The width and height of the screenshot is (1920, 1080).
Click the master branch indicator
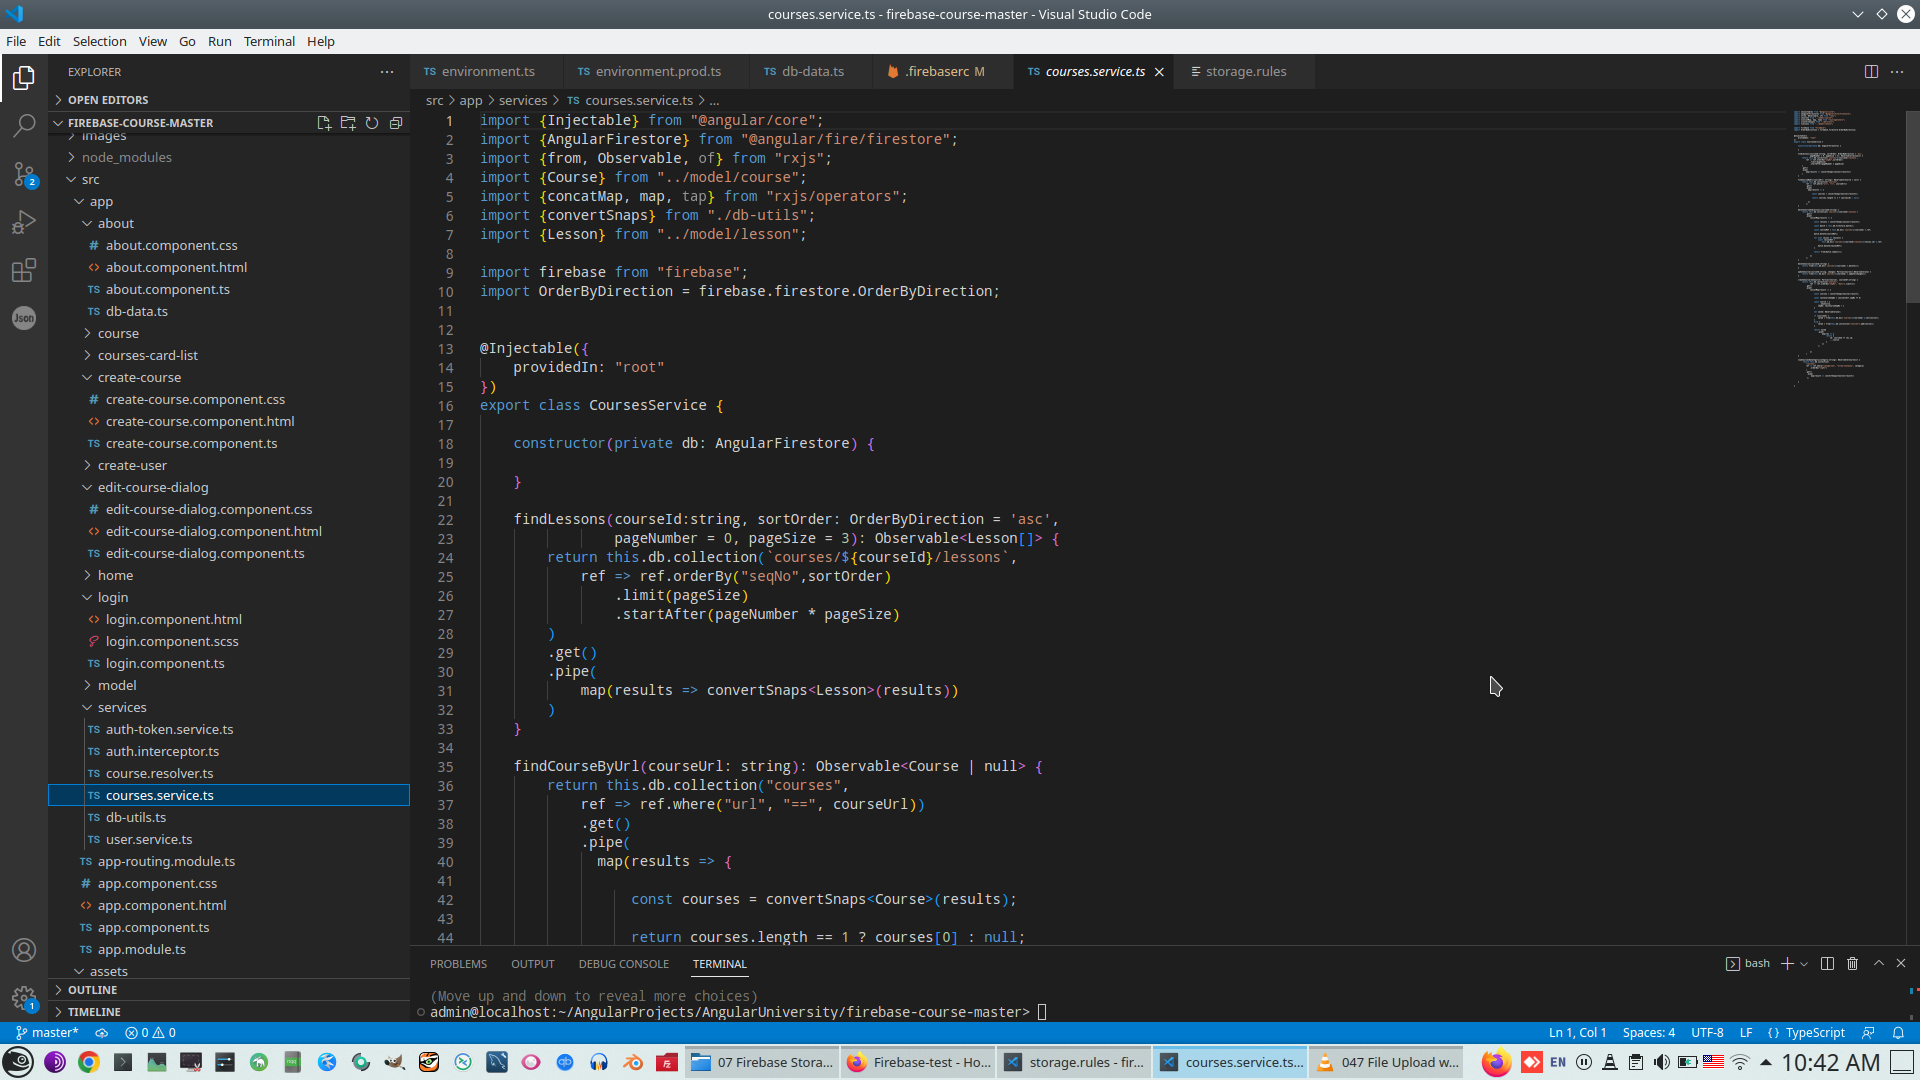coord(47,1033)
